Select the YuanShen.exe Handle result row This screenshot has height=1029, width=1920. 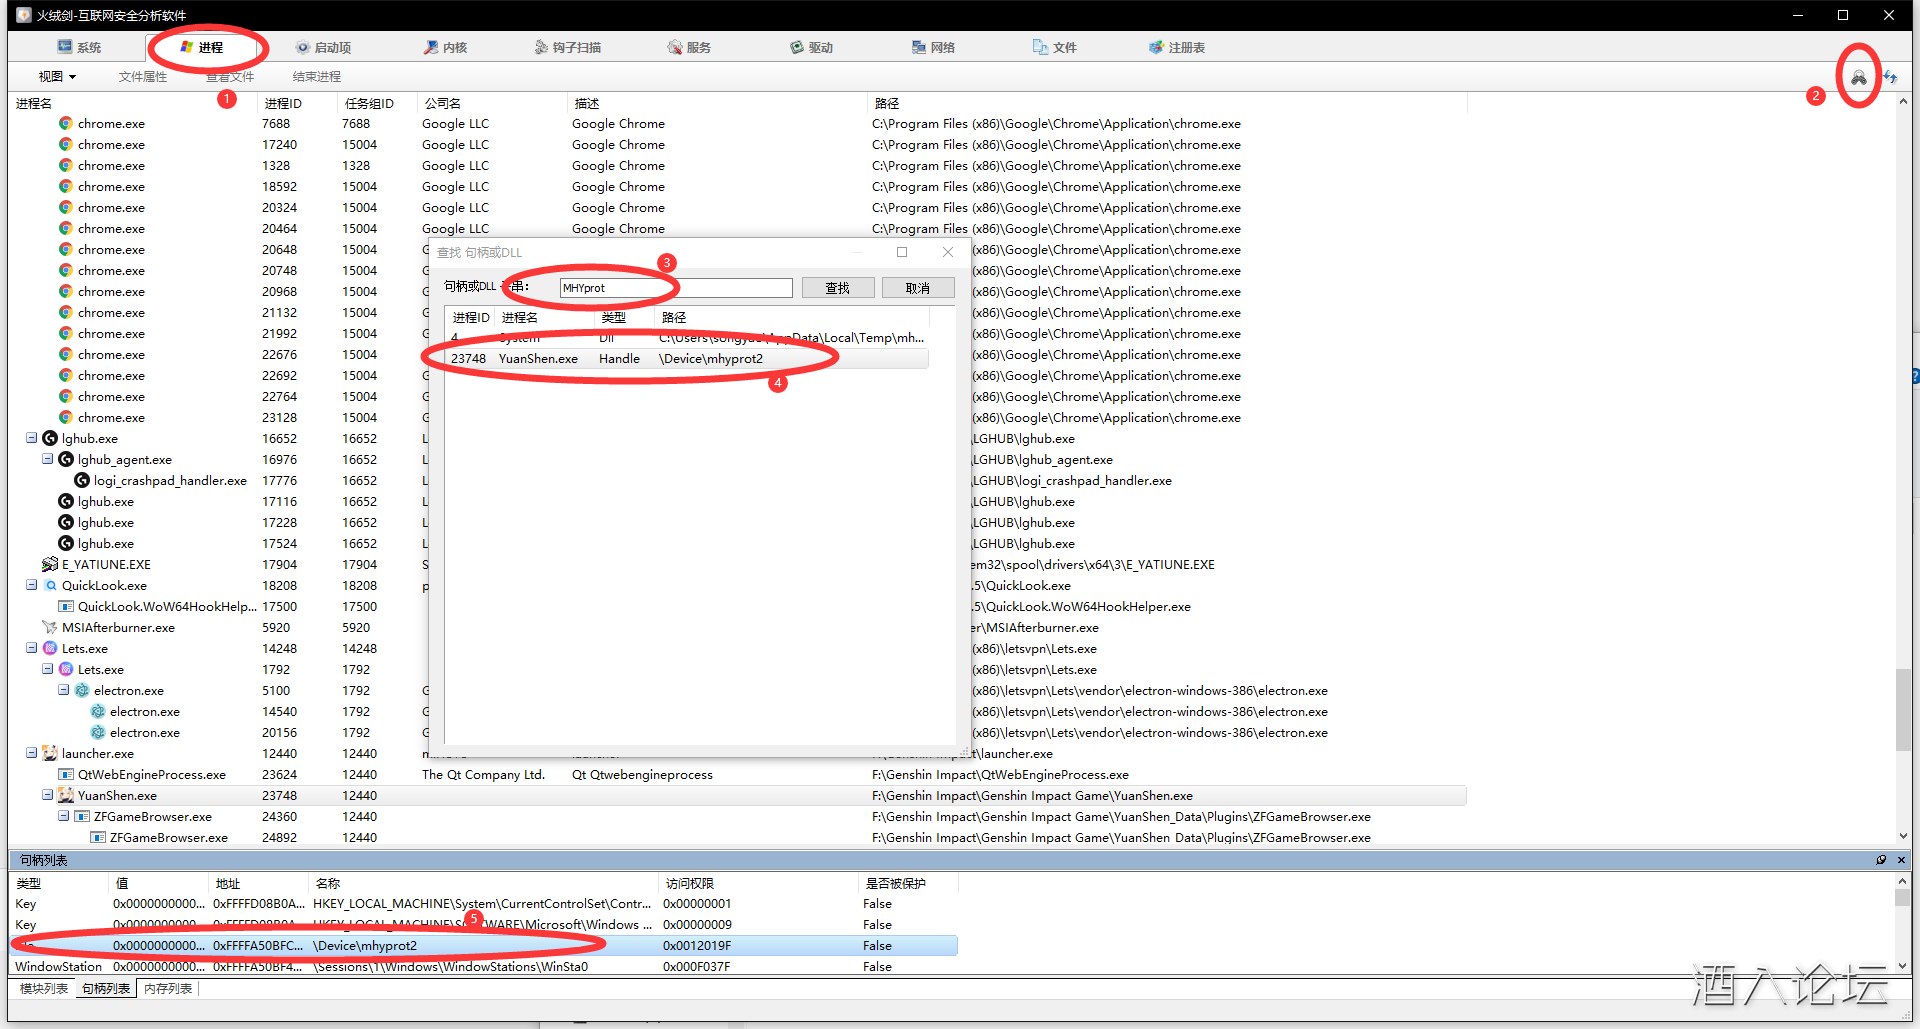pyautogui.click(x=686, y=358)
